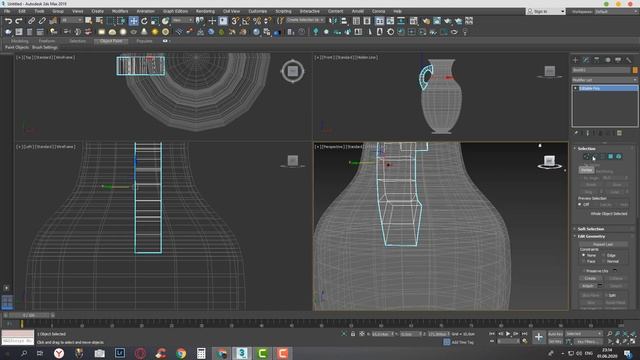Switch to the Freeform ribbon tab
Viewport: 640px width, 360px height.
(x=47, y=41)
